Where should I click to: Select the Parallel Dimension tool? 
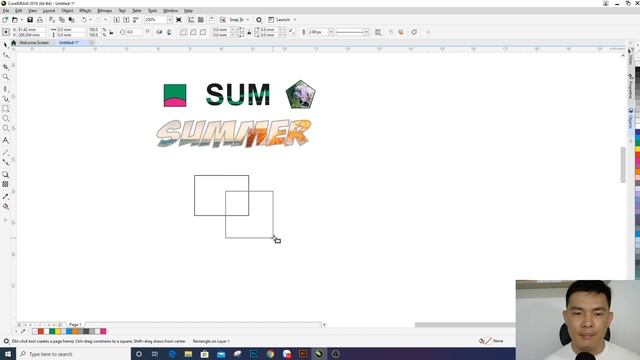[6, 152]
